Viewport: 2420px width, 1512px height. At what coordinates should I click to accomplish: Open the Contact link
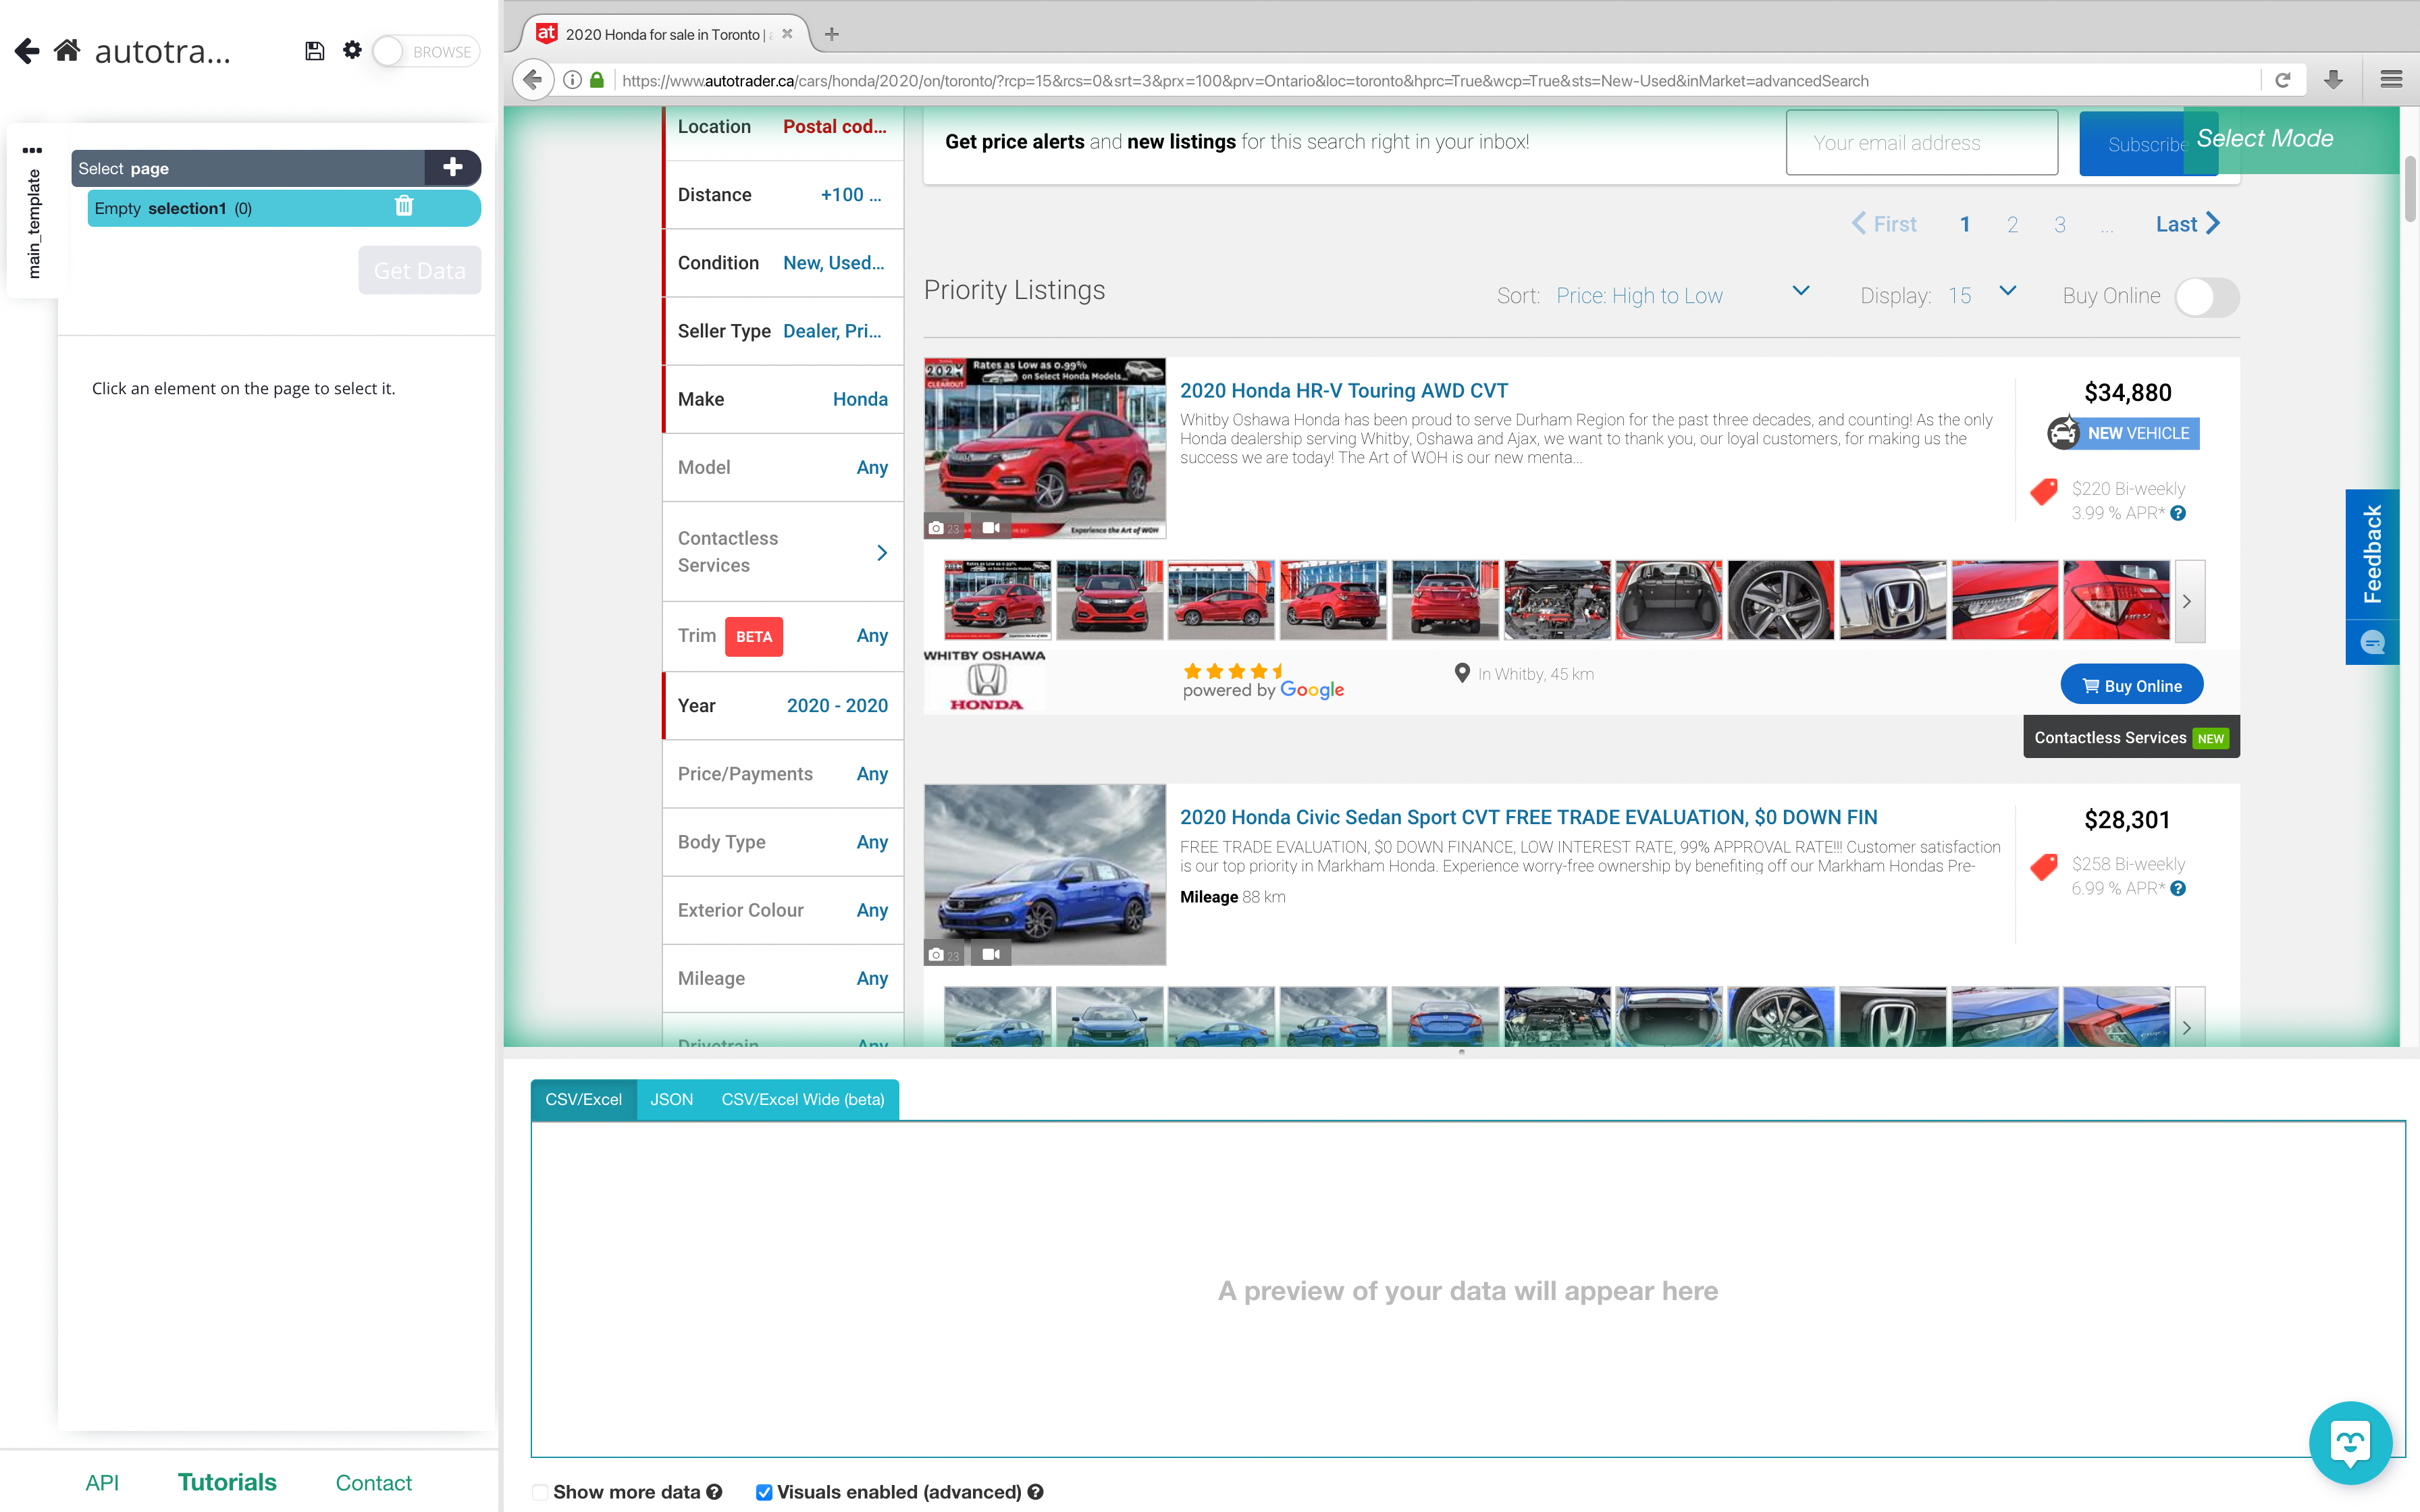click(x=373, y=1482)
